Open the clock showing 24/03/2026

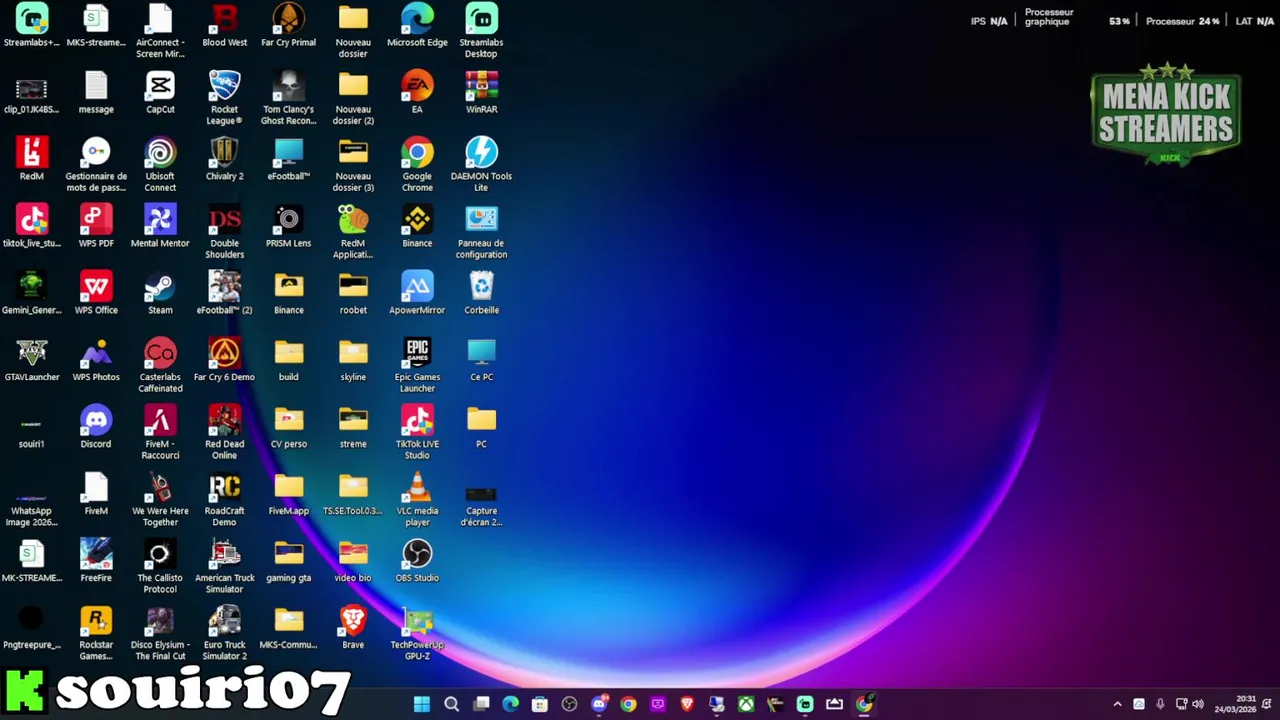pos(1236,704)
